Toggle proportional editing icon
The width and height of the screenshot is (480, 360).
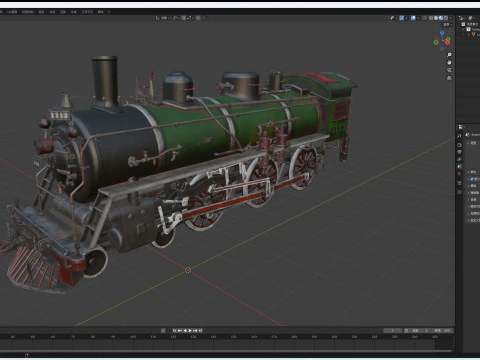pyautogui.click(x=198, y=18)
